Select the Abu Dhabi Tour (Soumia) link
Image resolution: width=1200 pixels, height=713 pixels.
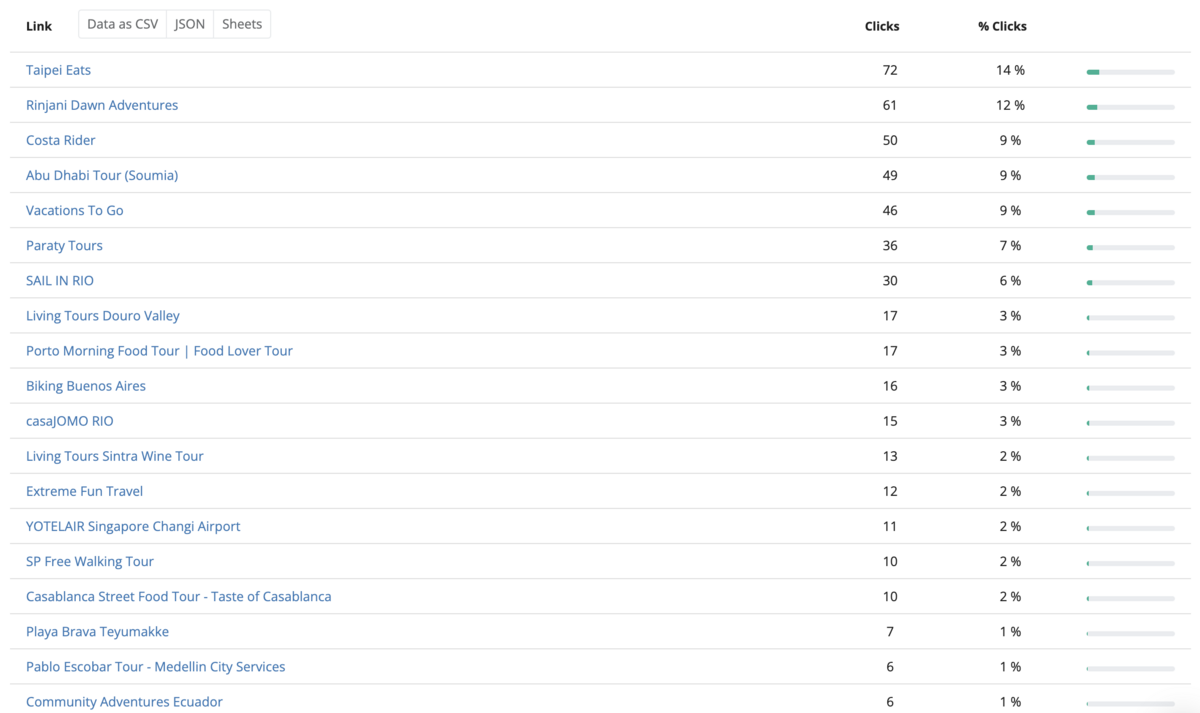[102, 175]
